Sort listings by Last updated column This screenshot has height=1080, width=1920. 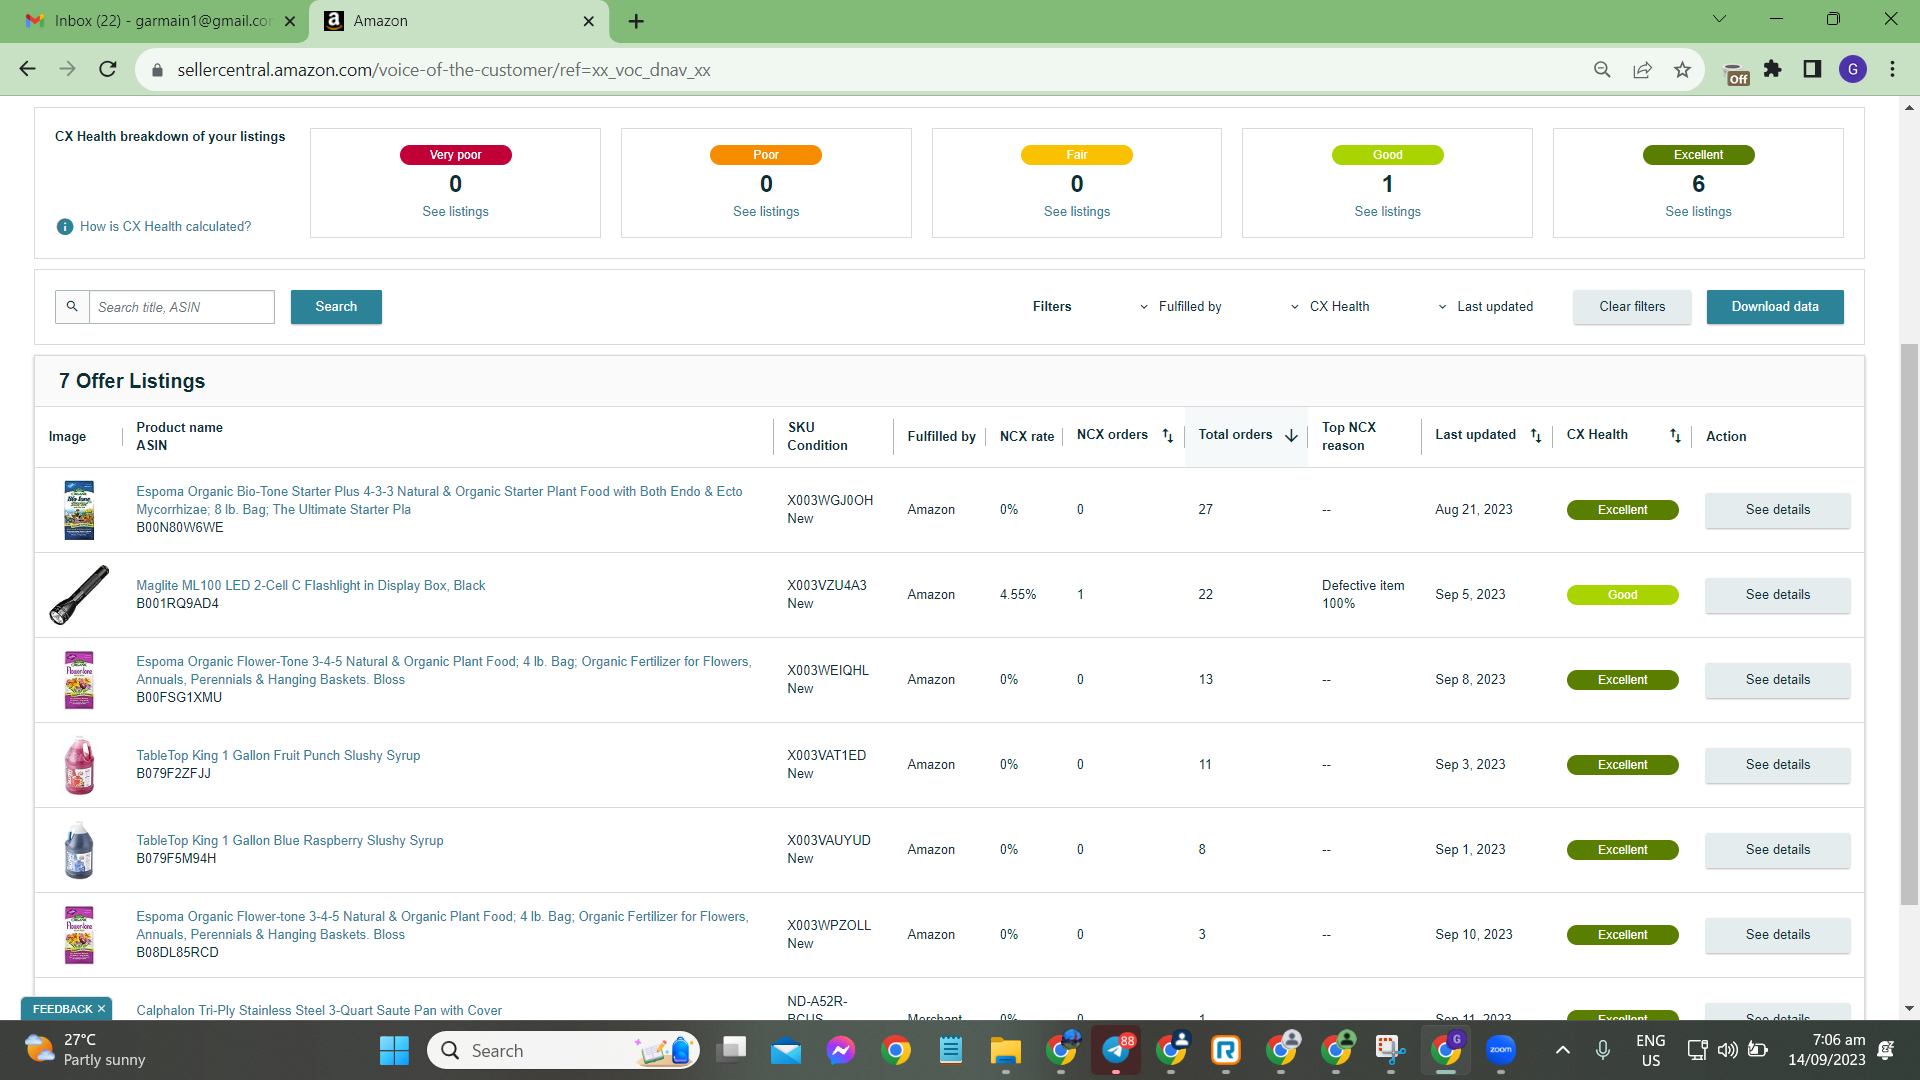coord(1536,436)
